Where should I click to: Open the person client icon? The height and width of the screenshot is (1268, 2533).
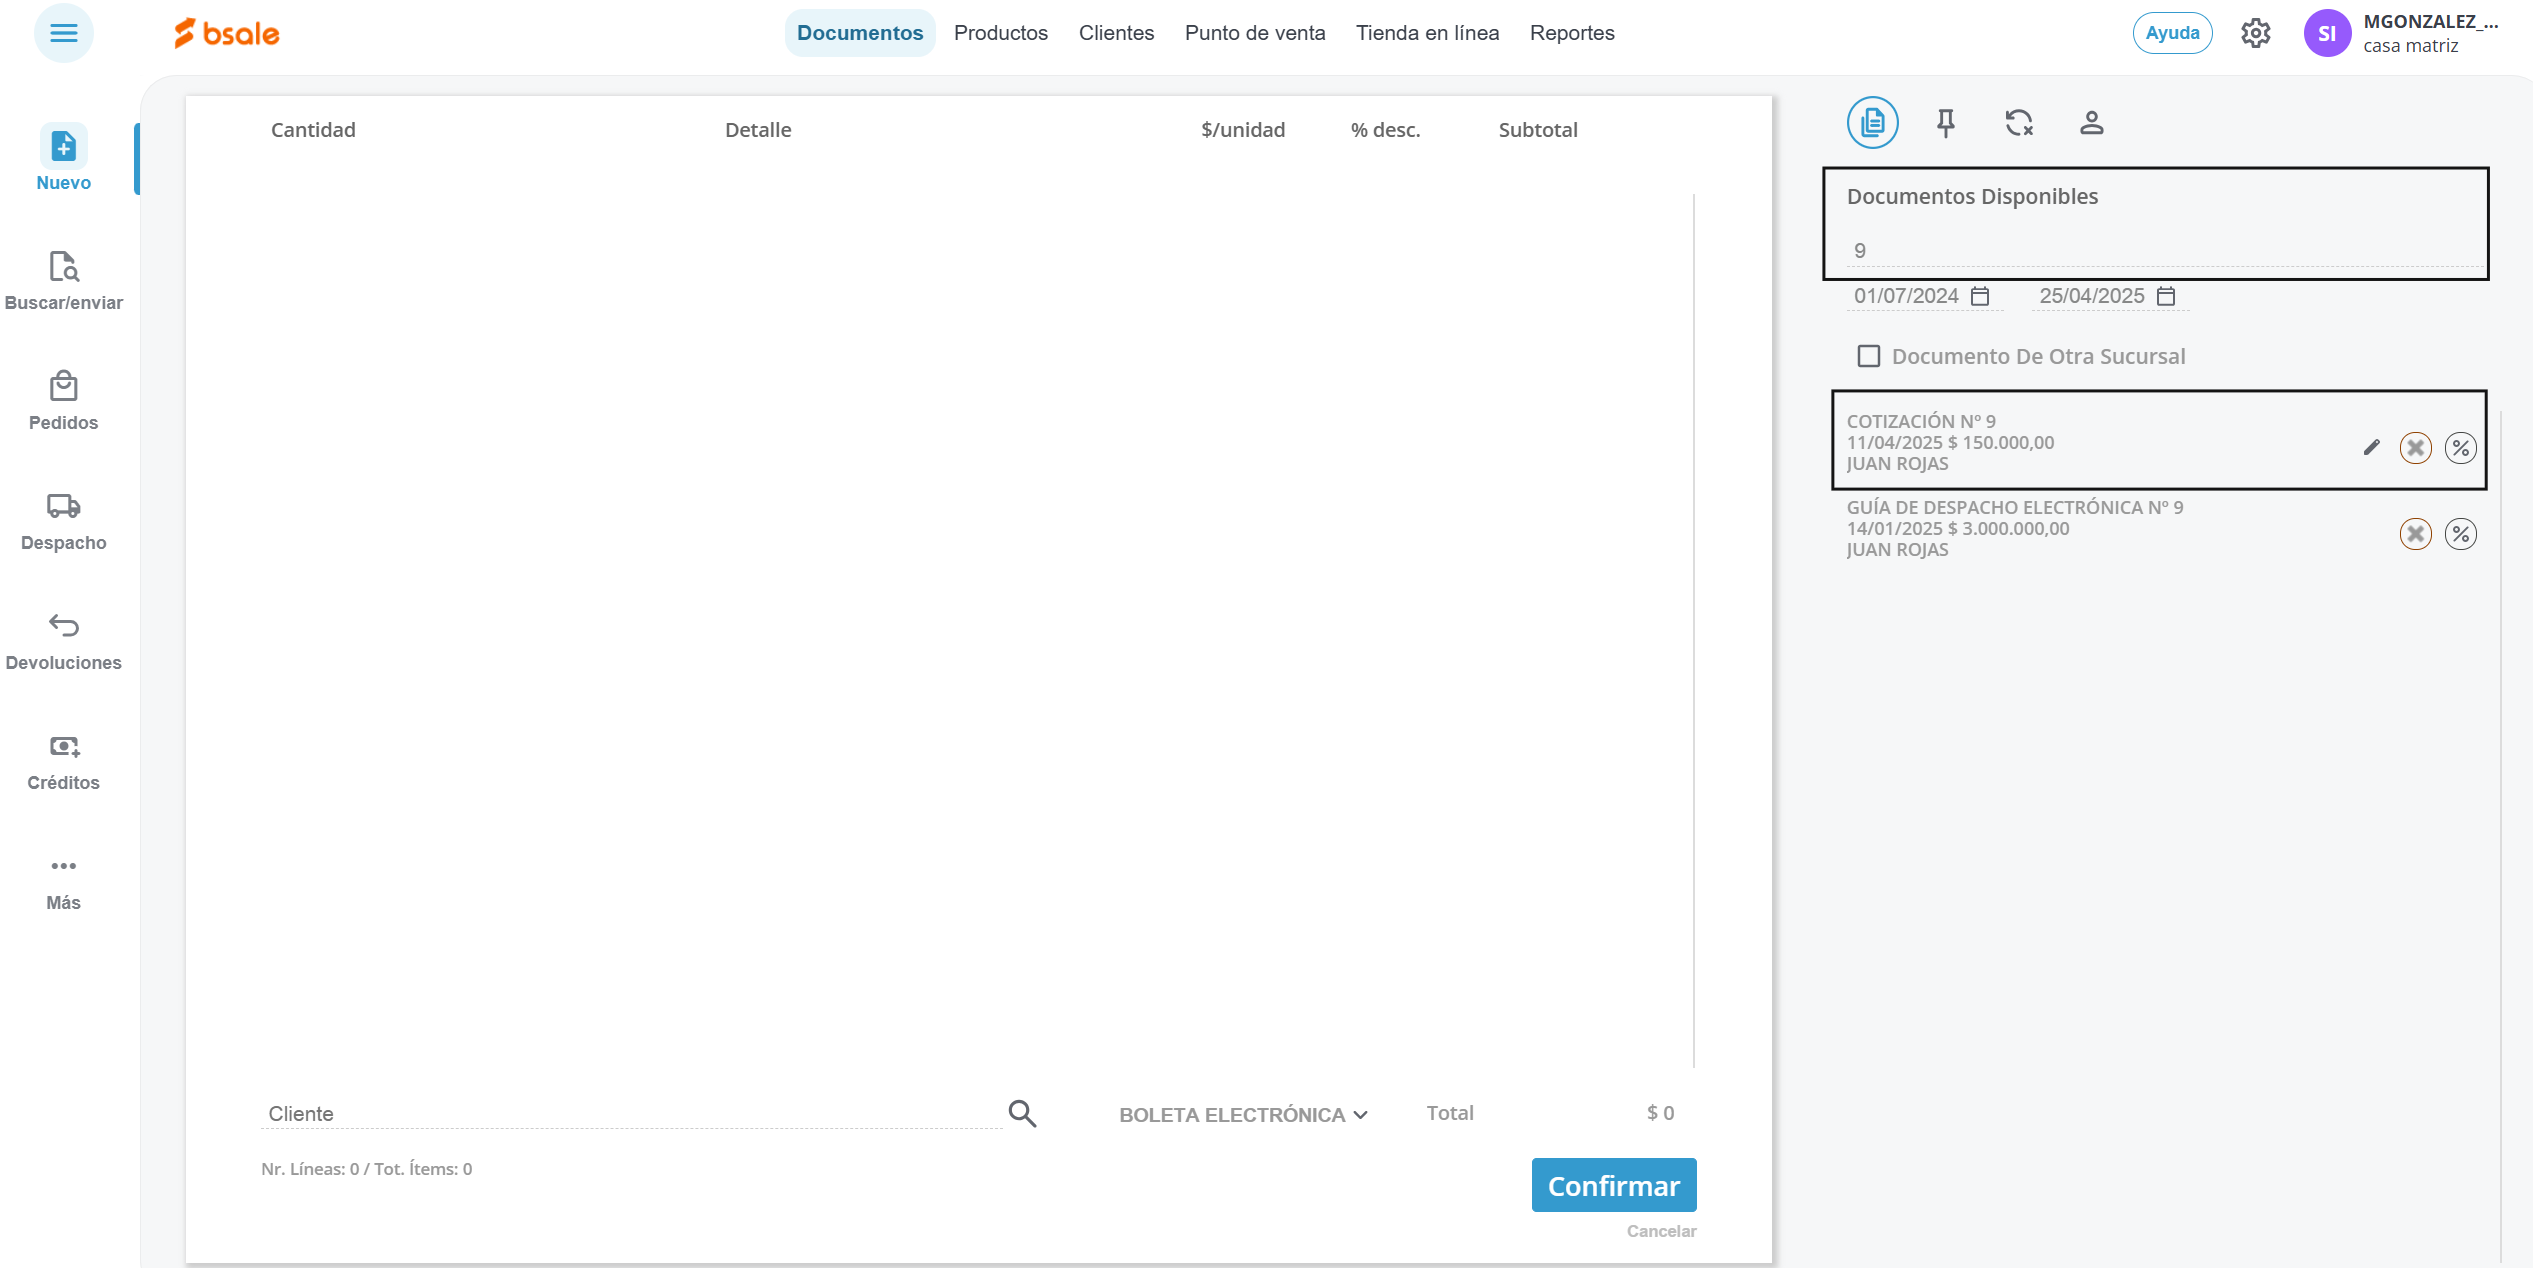point(2091,123)
